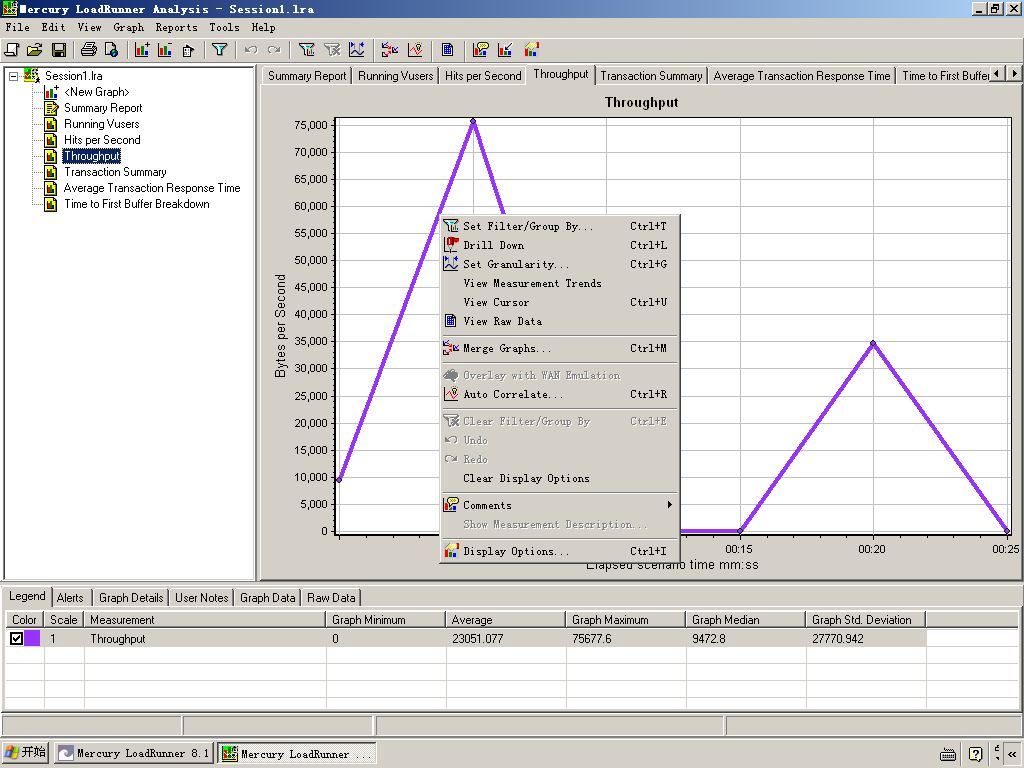Click the Measurement column header
This screenshot has width=1024, height=768.
(x=205, y=620)
